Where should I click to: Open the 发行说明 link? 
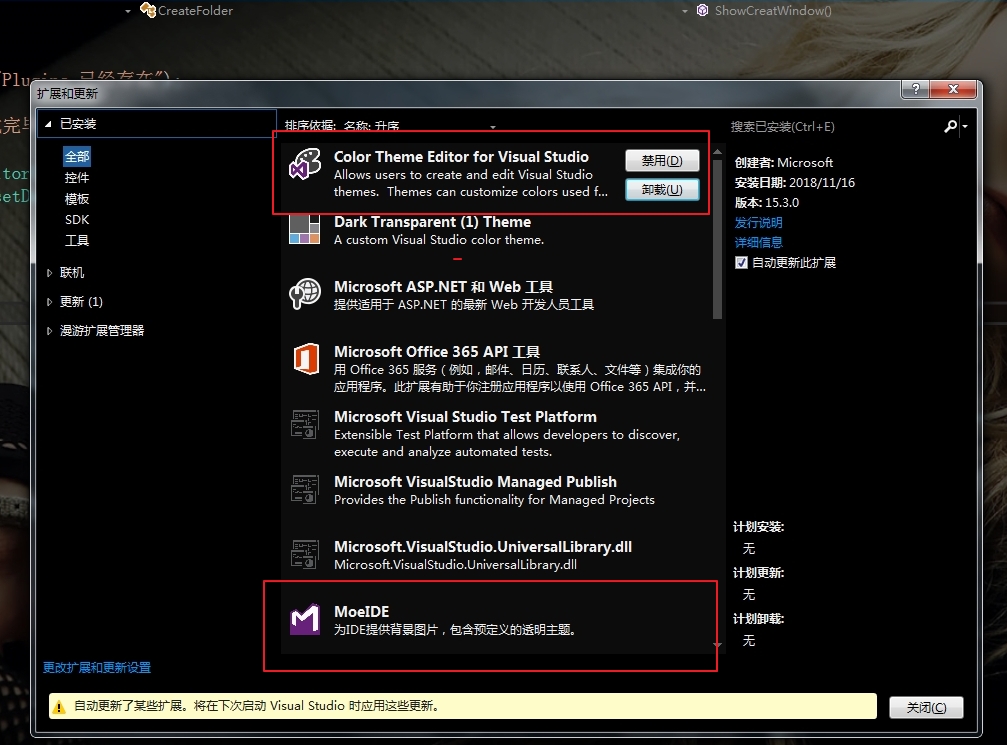coord(758,223)
